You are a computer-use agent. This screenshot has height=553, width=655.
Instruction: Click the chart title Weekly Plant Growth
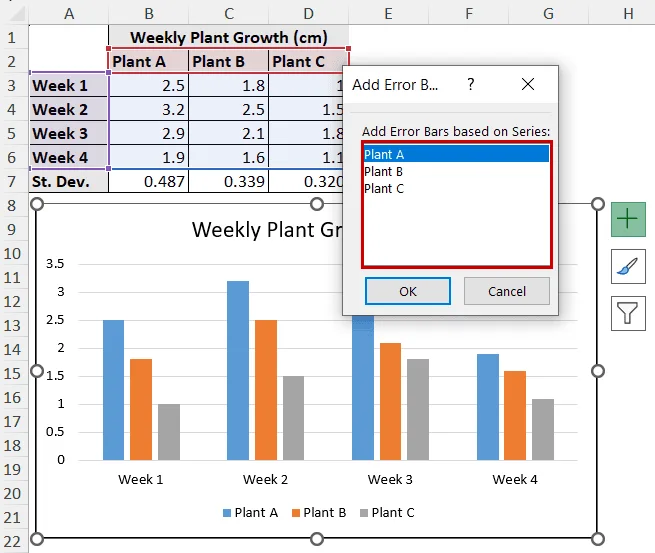(267, 230)
